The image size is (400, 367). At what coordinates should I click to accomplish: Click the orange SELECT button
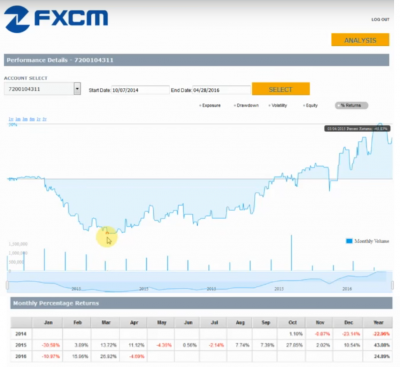point(281,89)
